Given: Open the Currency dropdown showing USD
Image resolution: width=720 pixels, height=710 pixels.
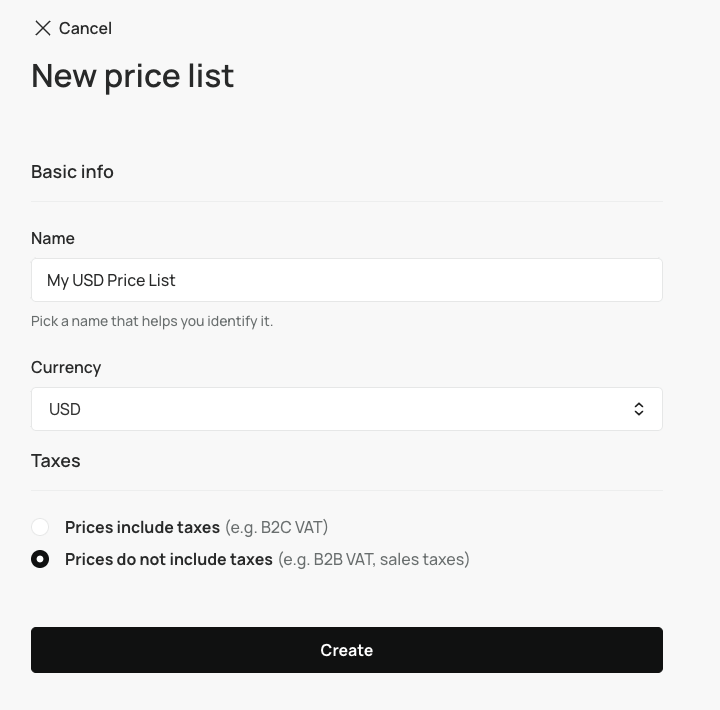Looking at the screenshot, I should pyautogui.click(x=346, y=409).
